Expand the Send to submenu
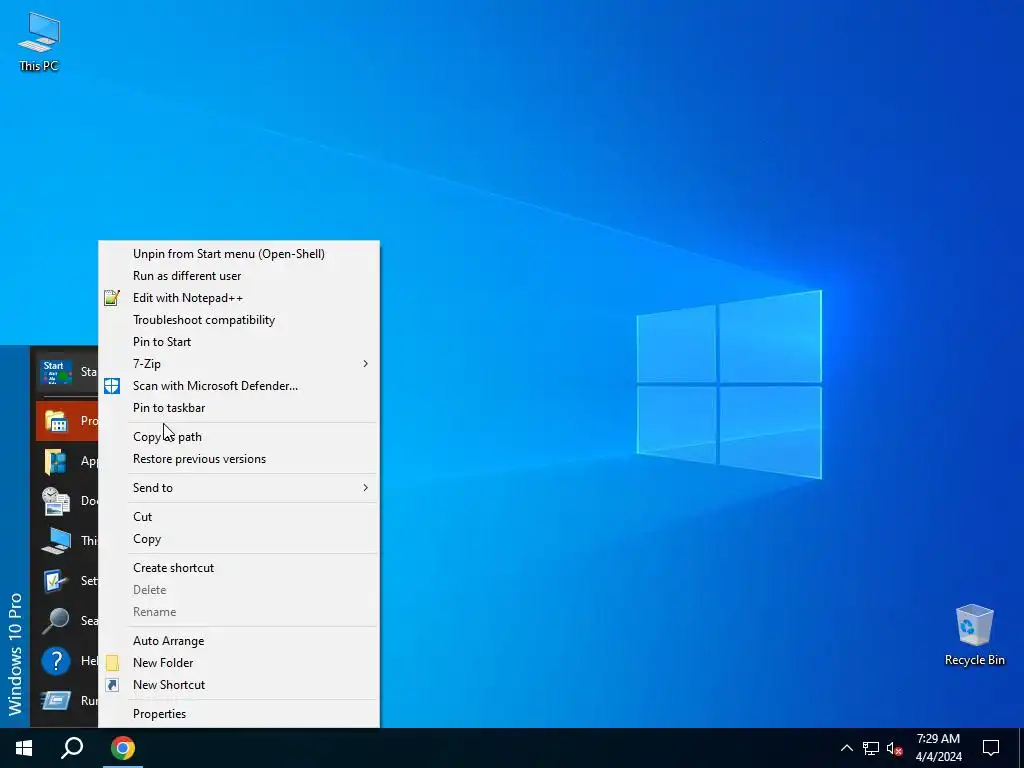The width and height of the screenshot is (1024, 768). point(239,488)
